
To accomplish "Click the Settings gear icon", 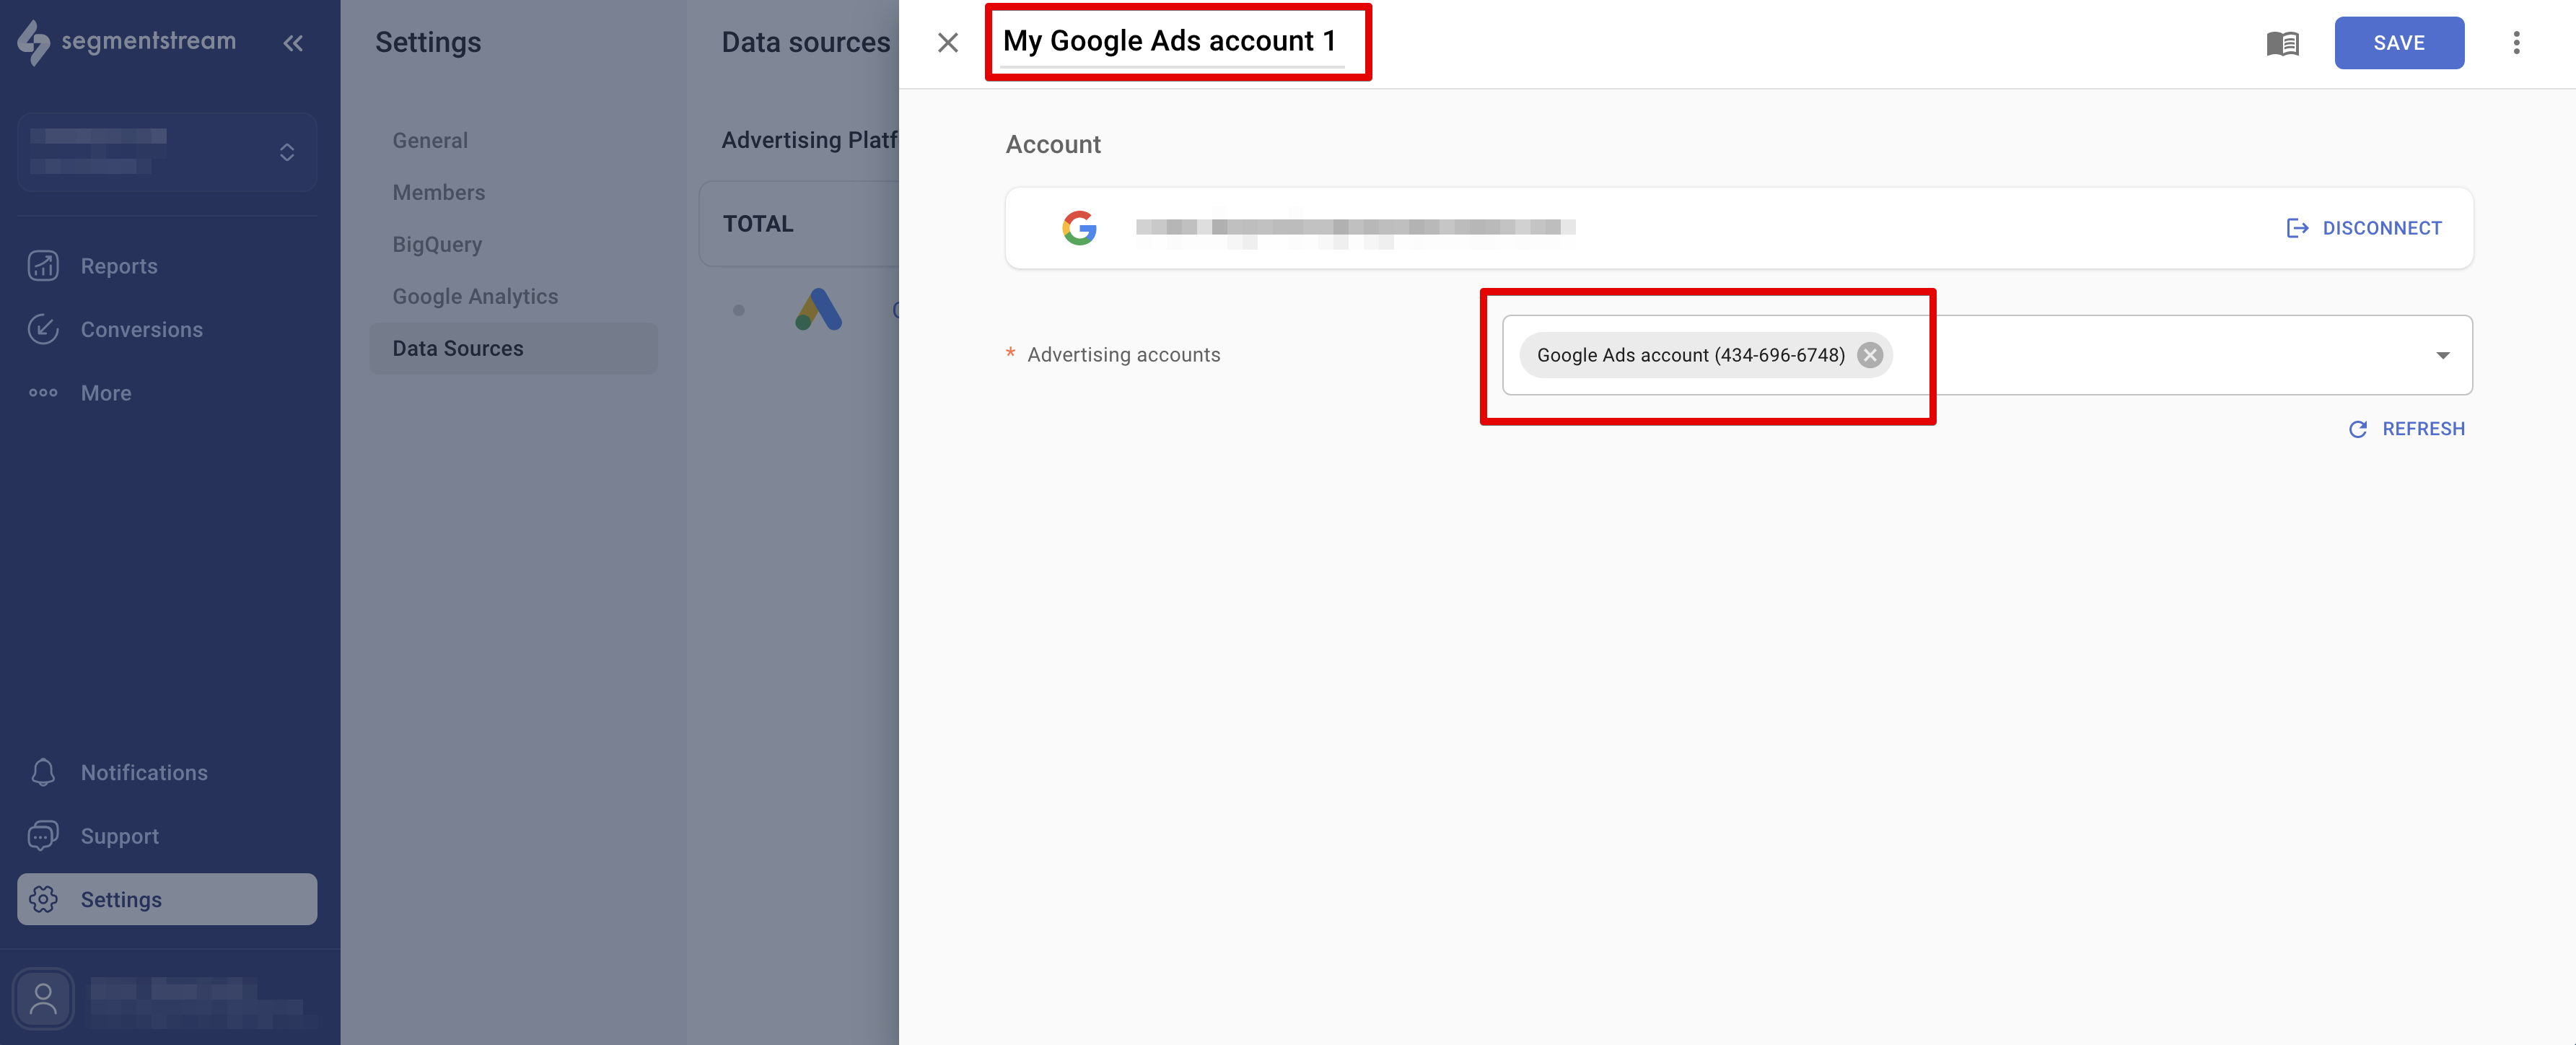I will (43, 899).
